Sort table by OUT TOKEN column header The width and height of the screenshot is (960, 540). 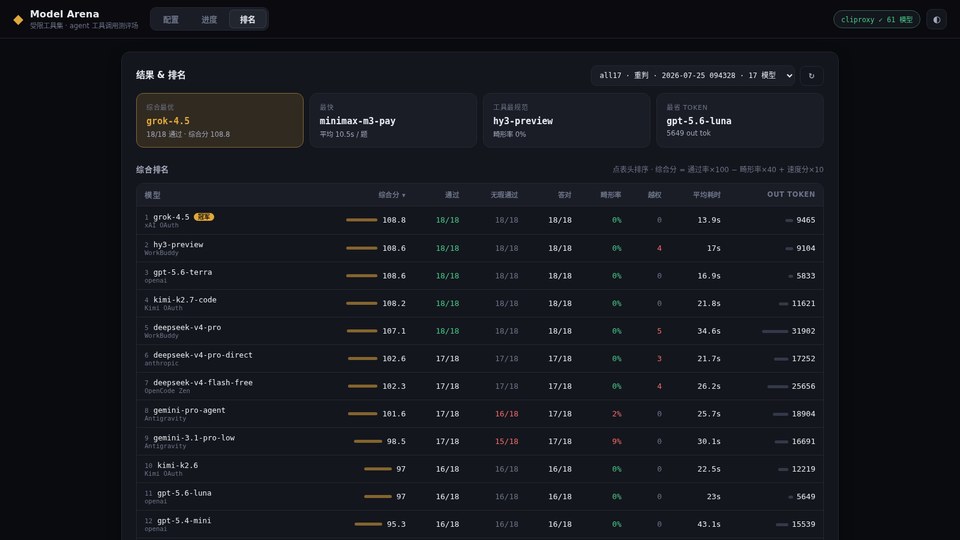pos(791,194)
